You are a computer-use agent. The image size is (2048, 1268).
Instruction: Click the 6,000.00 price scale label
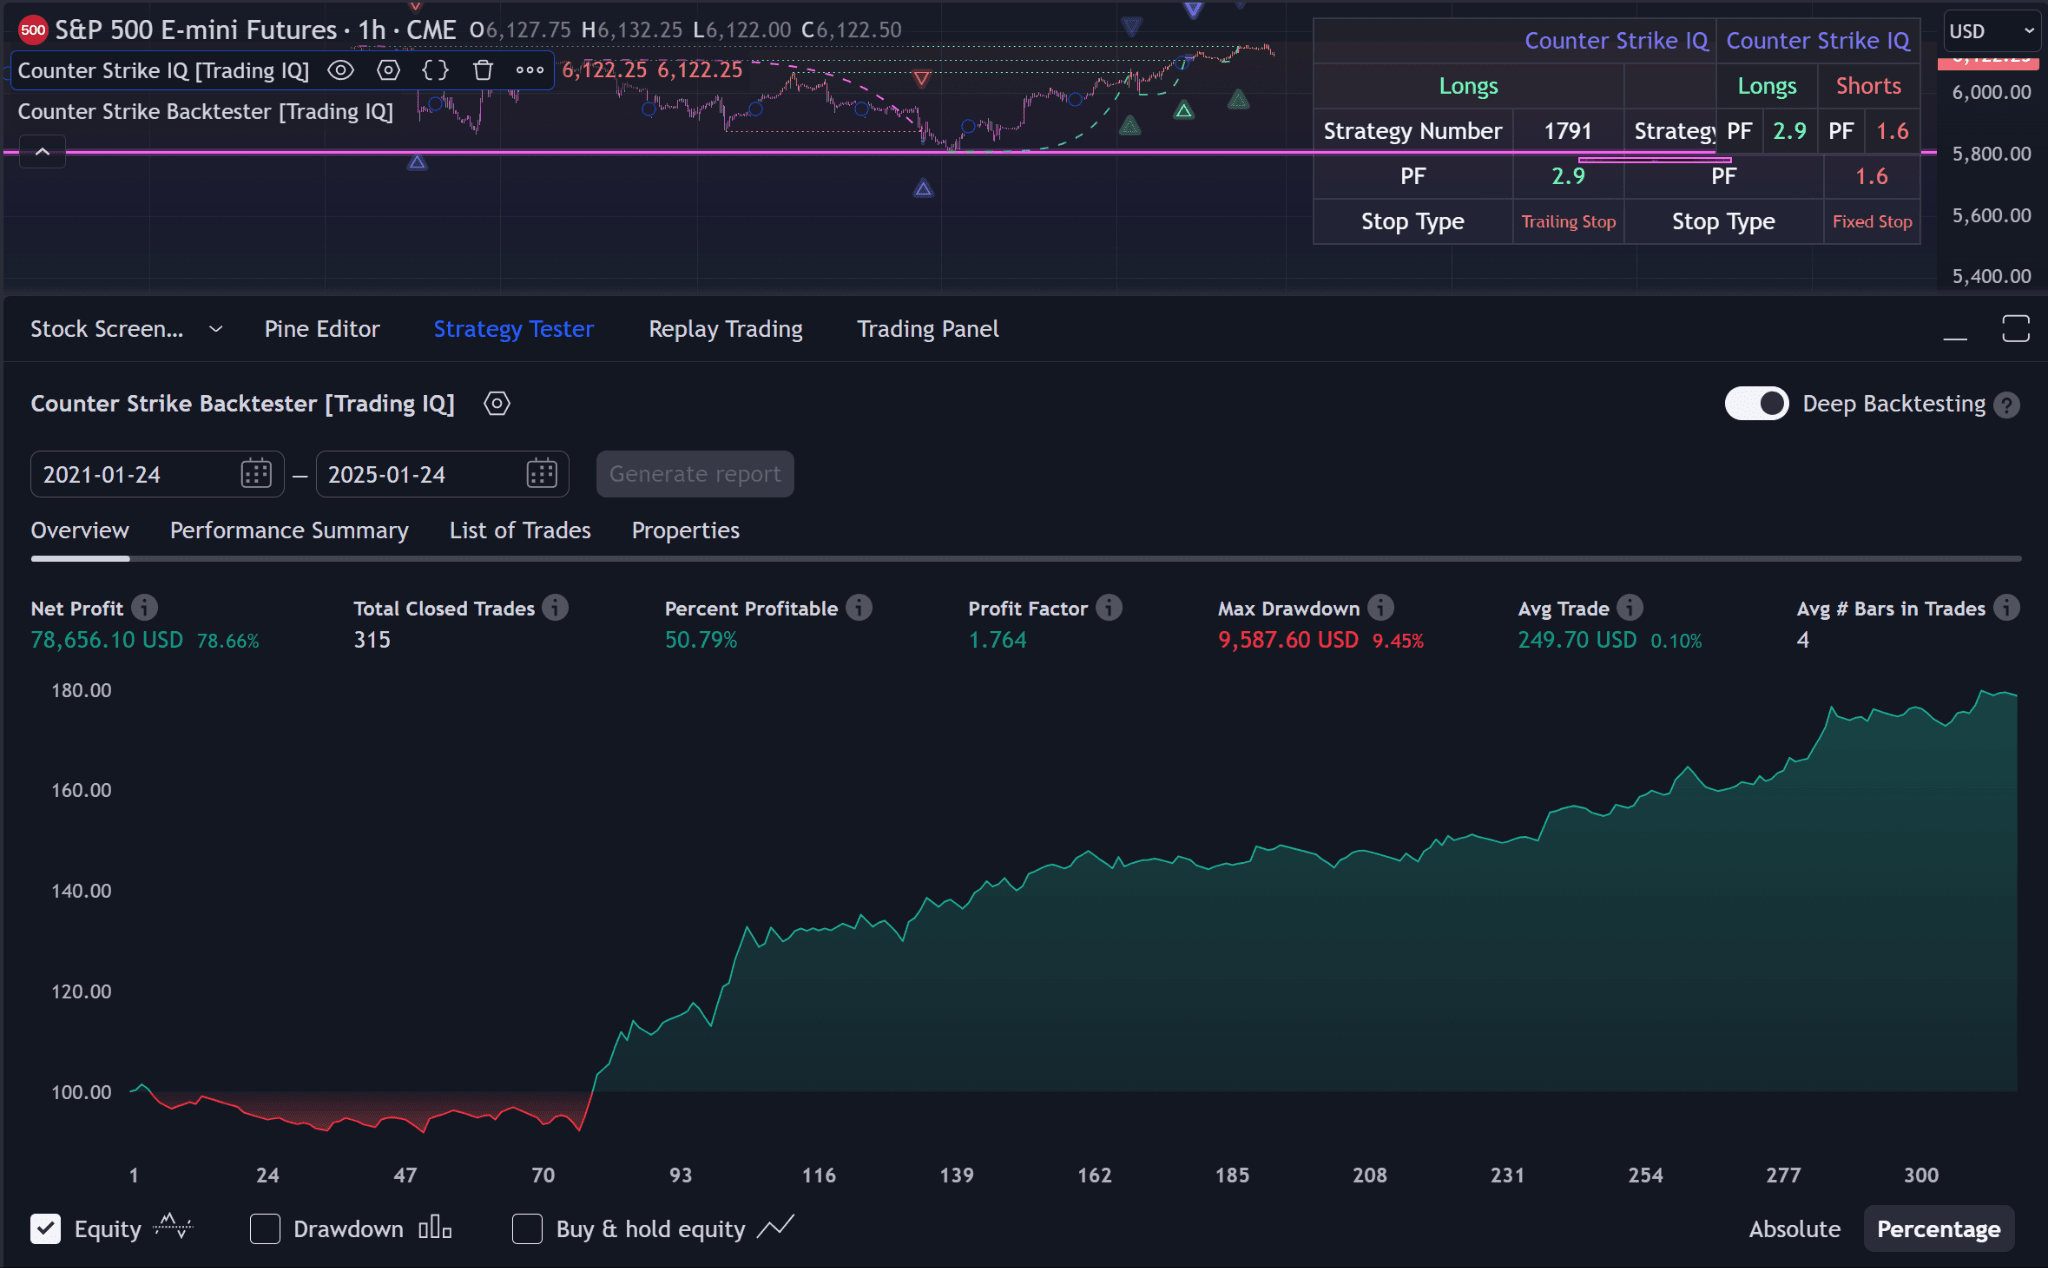[1991, 92]
